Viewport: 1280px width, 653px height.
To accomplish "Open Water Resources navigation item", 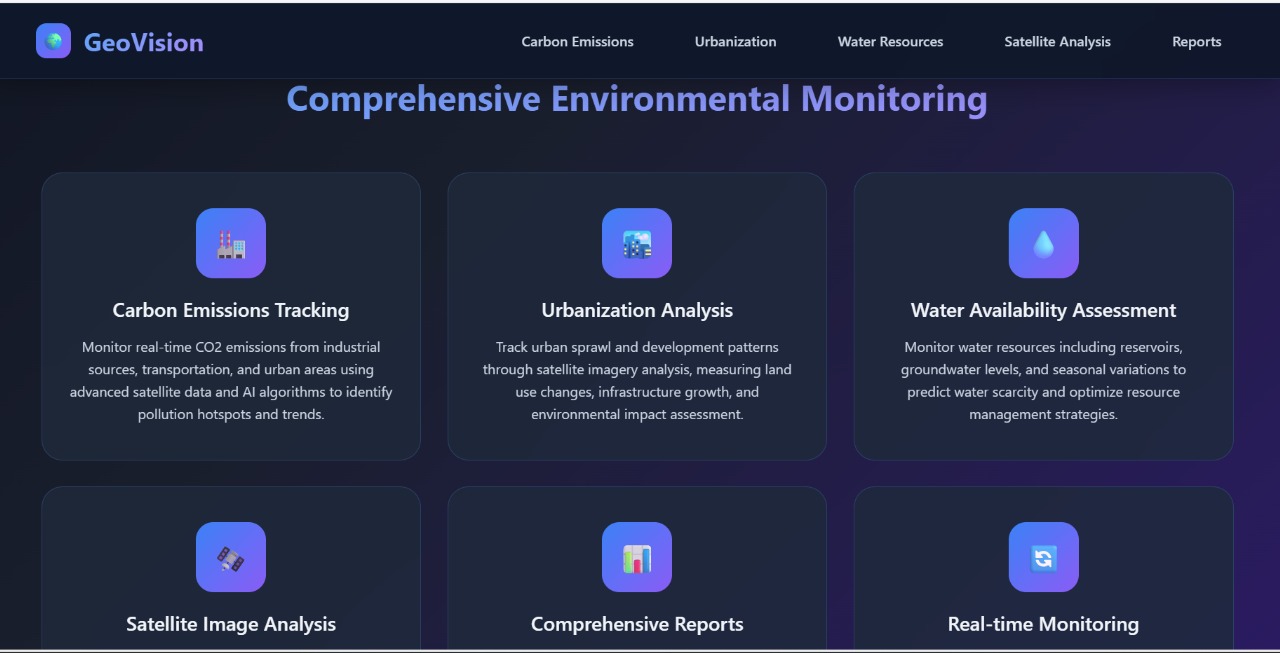I will pyautogui.click(x=890, y=42).
